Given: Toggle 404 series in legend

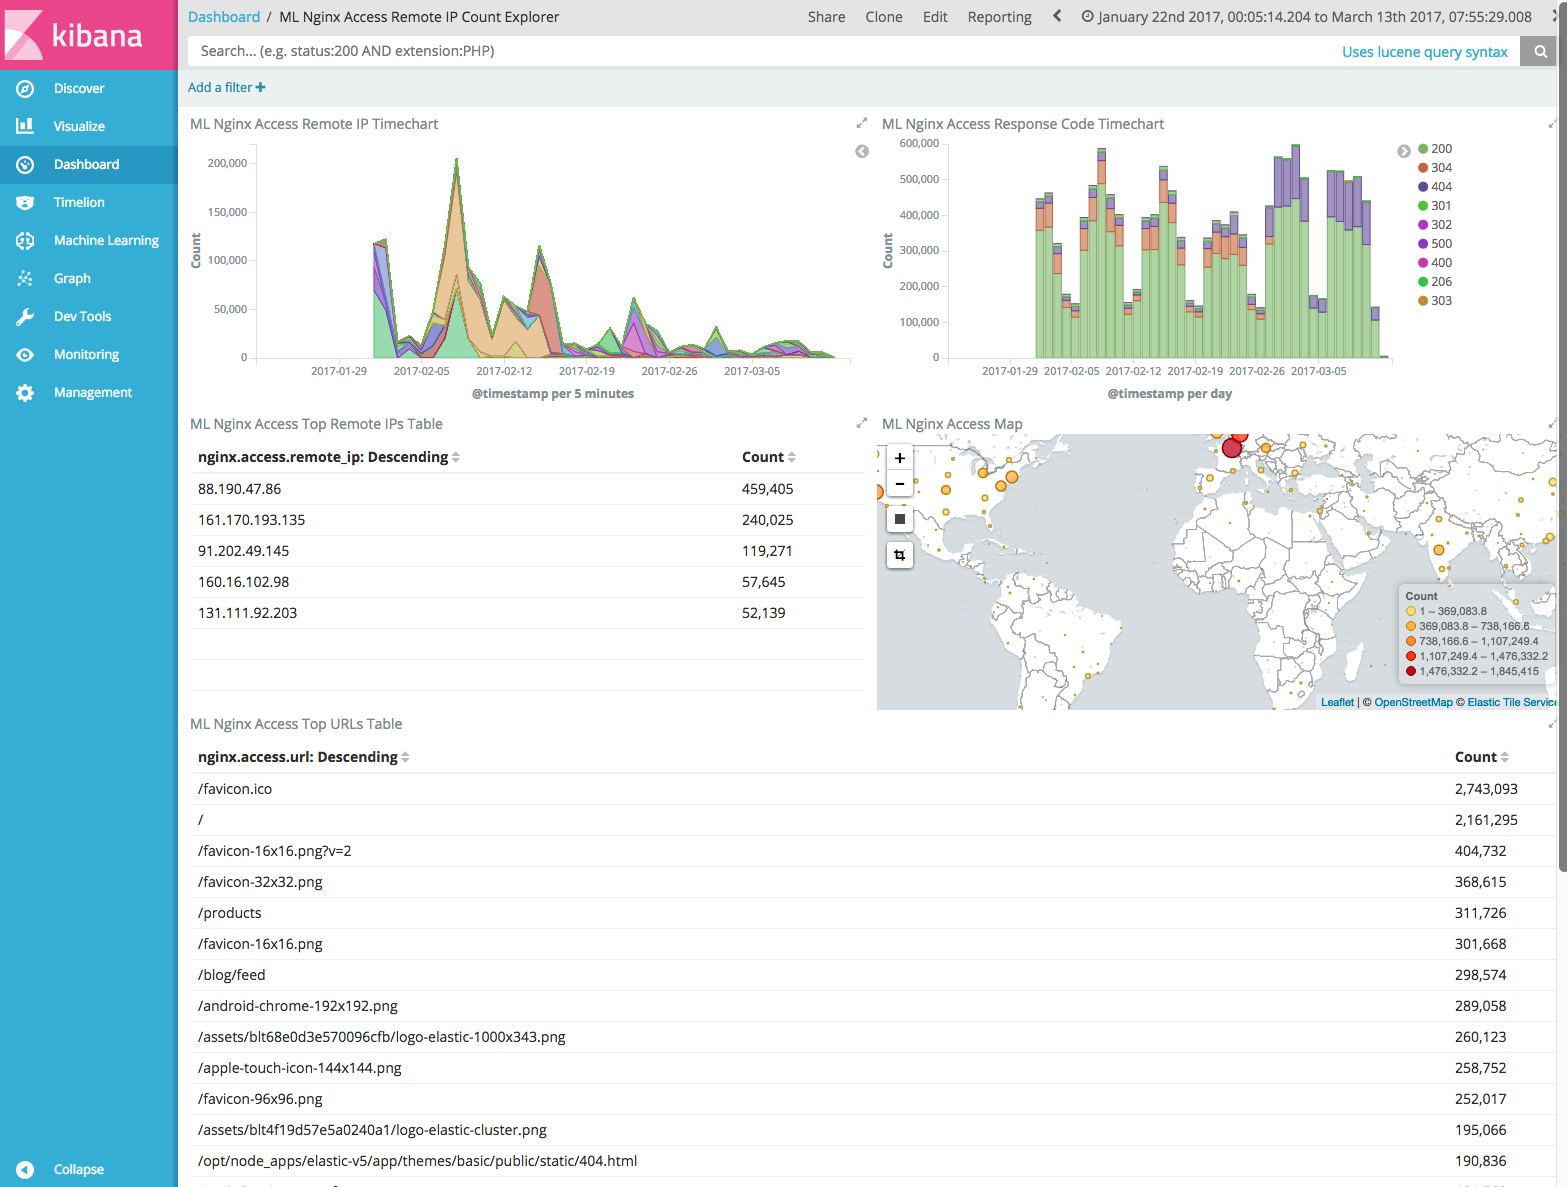Looking at the screenshot, I should pyautogui.click(x=1435, y=187).
